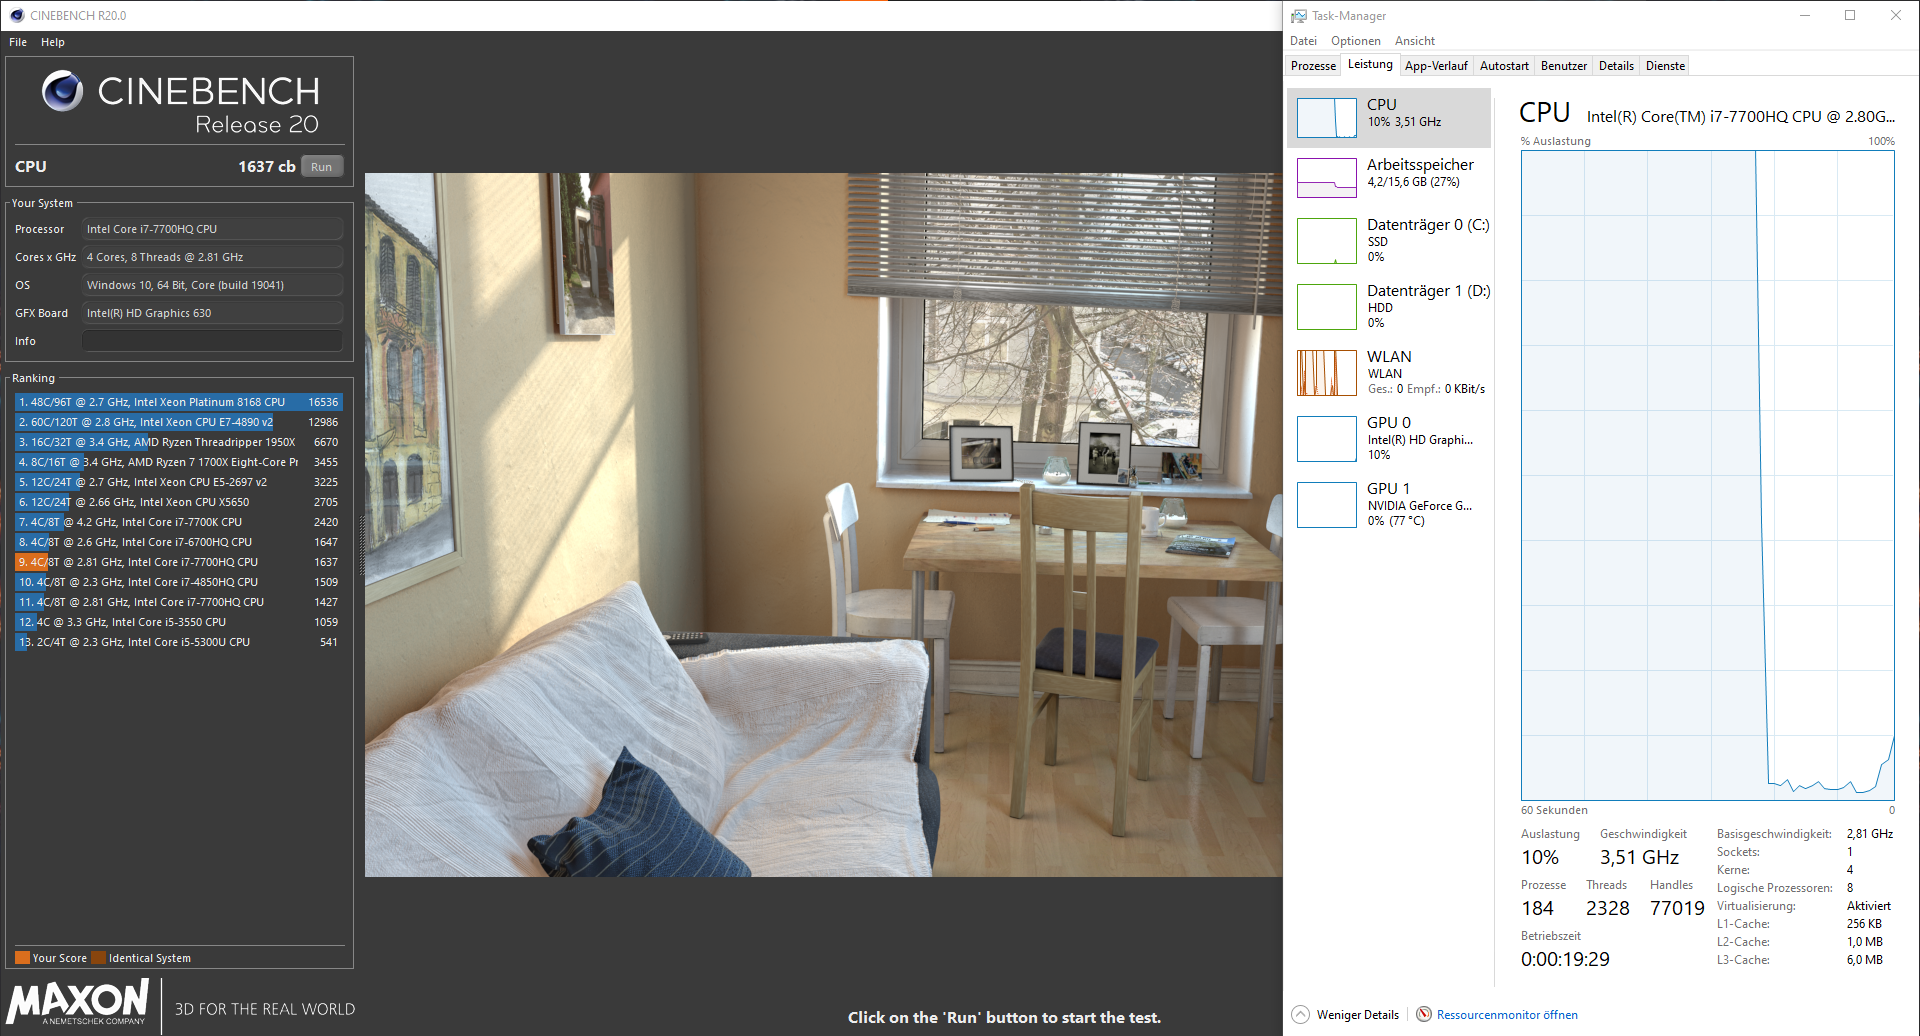Screen dimensions: 1920x1036
Task: Select the Xeon E5-2697 v2 ranking row
Action: [179, 482]
